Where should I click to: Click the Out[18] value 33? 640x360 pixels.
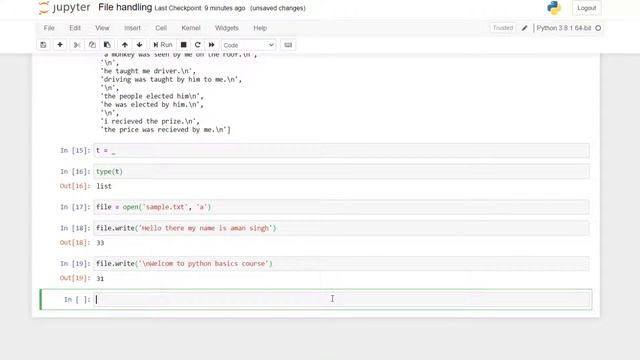pos(100,243)
